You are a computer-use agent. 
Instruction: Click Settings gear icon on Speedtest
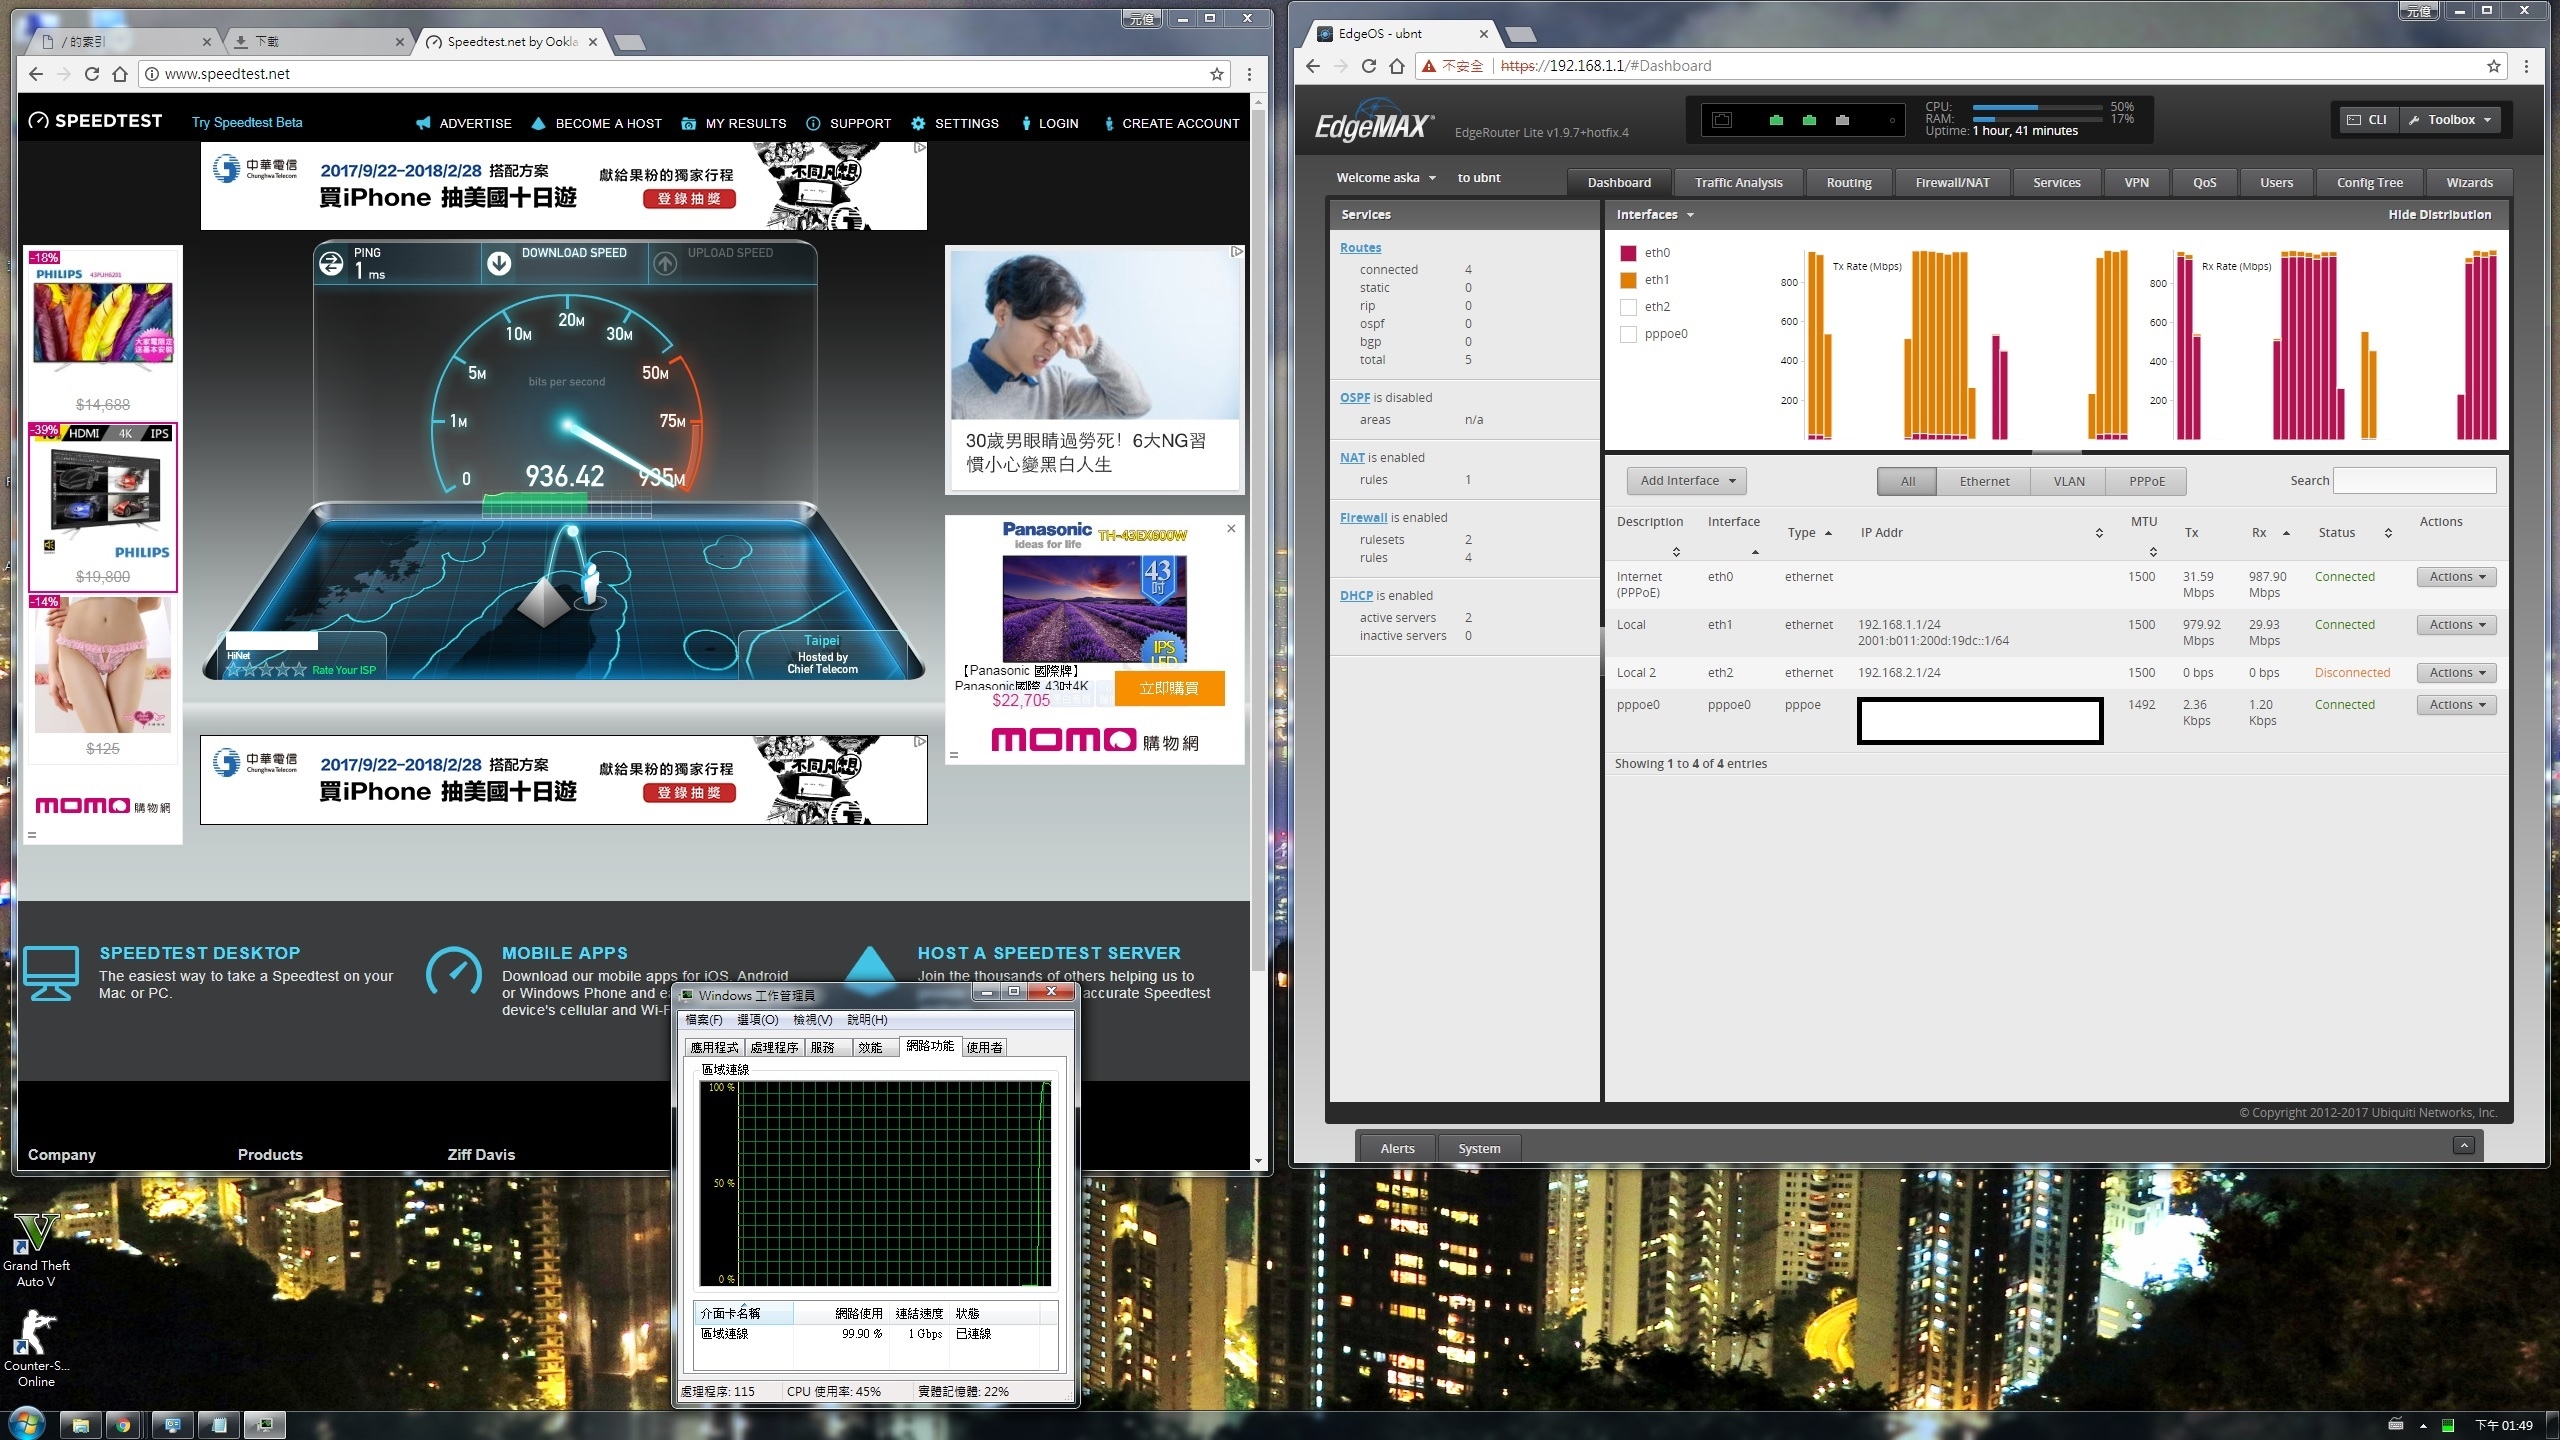tap(918, 123)
